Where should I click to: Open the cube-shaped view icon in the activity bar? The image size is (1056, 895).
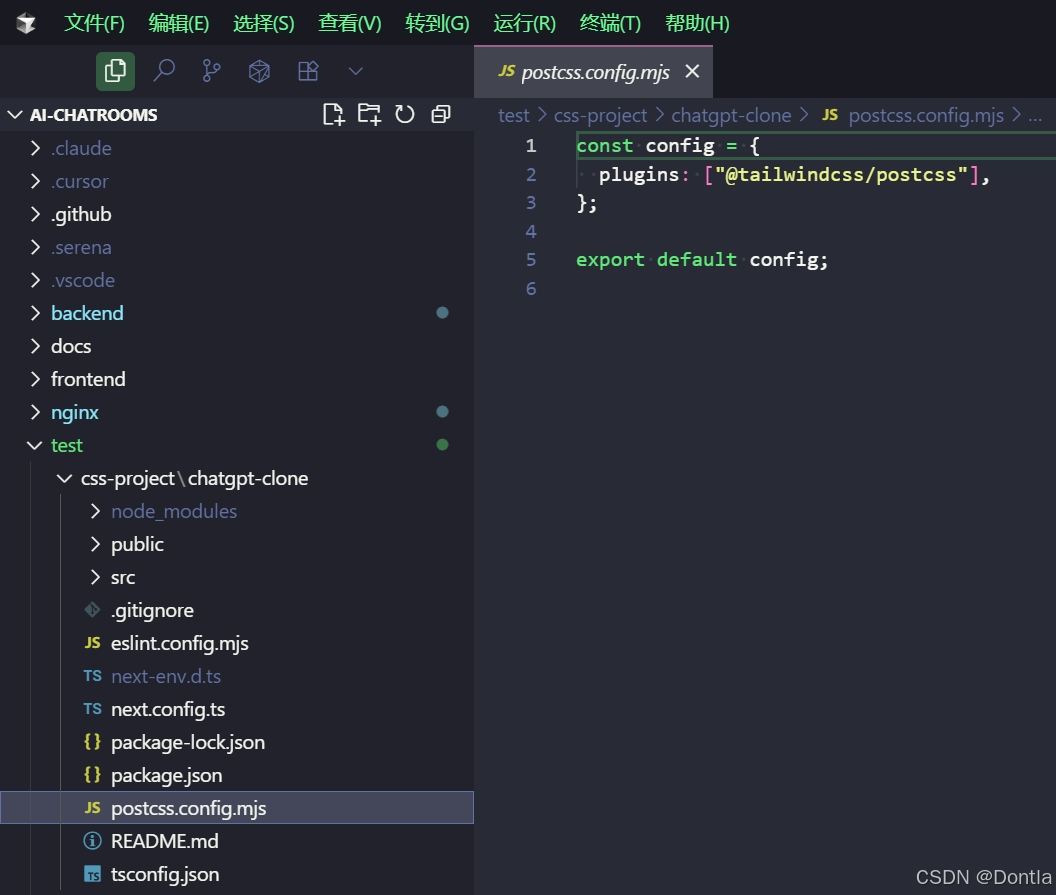pos(259,71)
